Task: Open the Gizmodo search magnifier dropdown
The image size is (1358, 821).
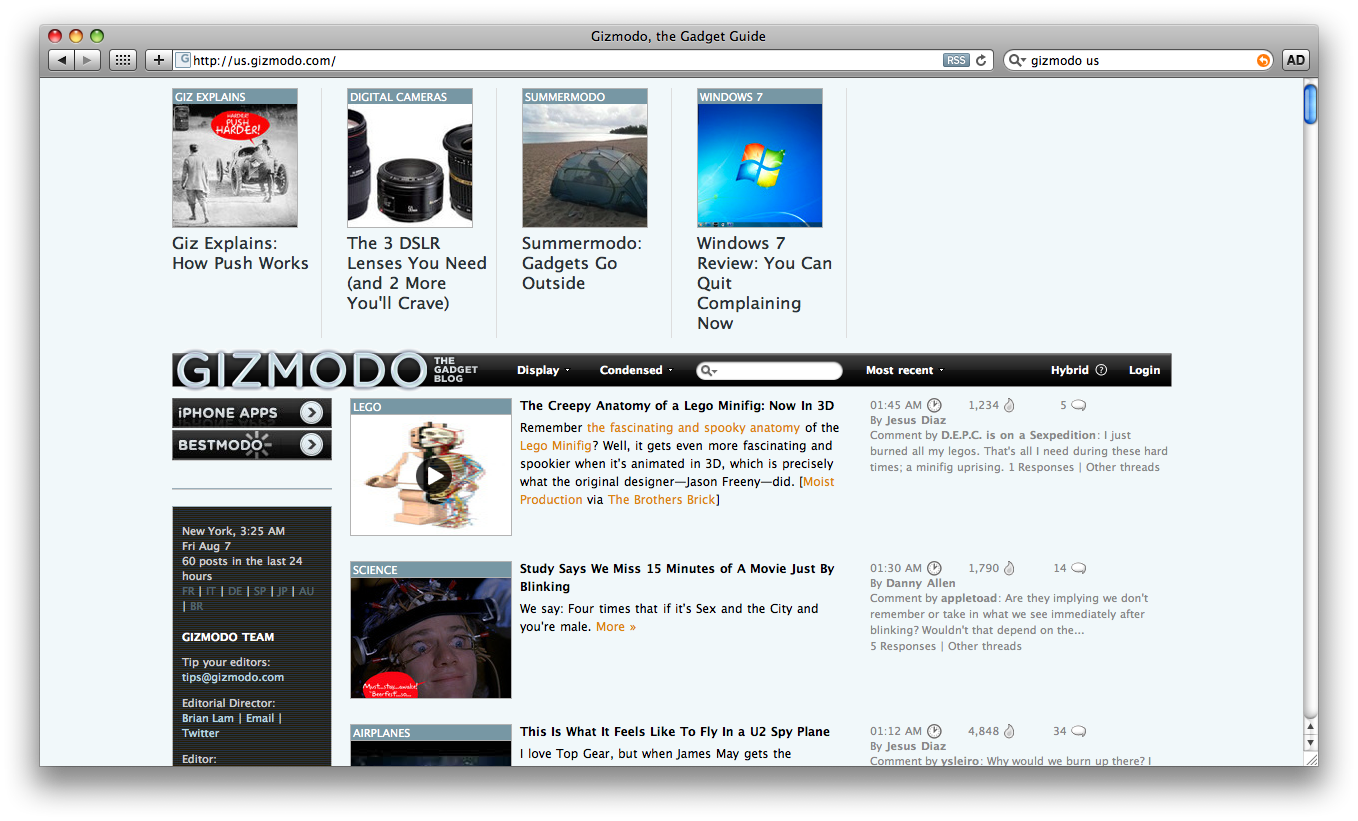Action: (709, 371)
